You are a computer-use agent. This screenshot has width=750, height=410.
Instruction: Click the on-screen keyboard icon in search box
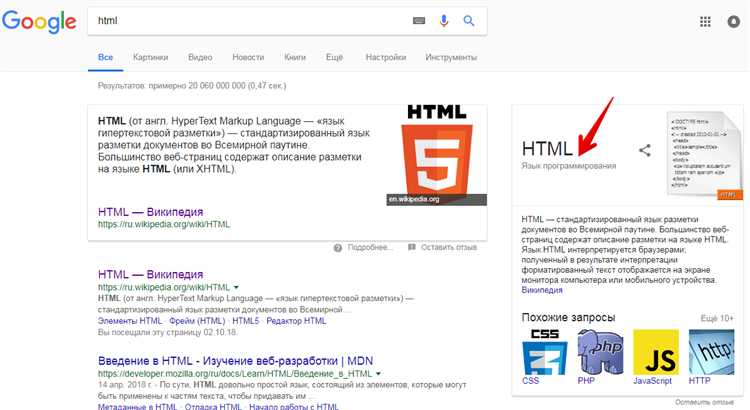click(x=419, y=21)
